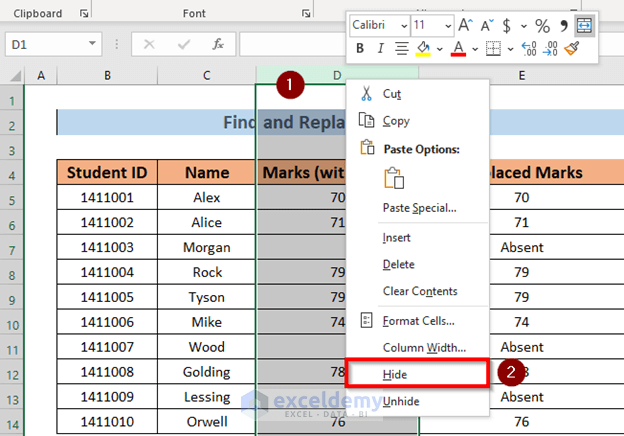Open the Calibri font name dropdown

tap(402, 25)
